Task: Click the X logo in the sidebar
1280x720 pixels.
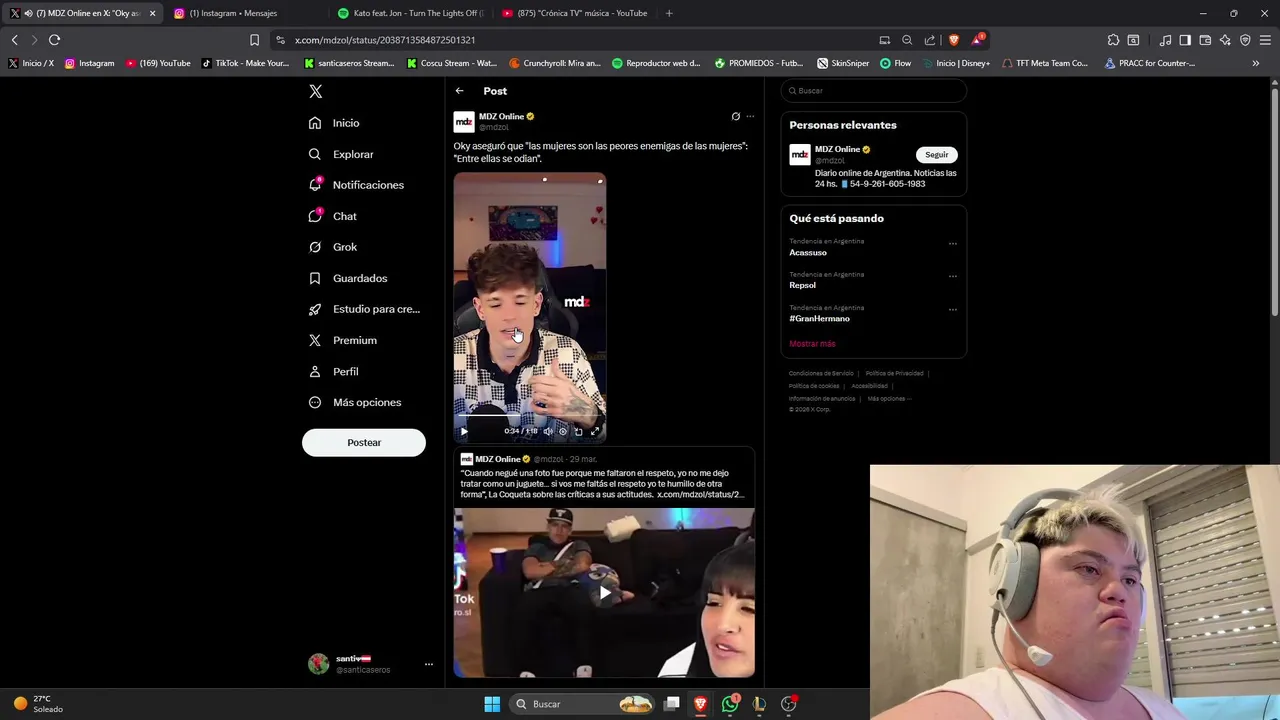Action: 315,91
